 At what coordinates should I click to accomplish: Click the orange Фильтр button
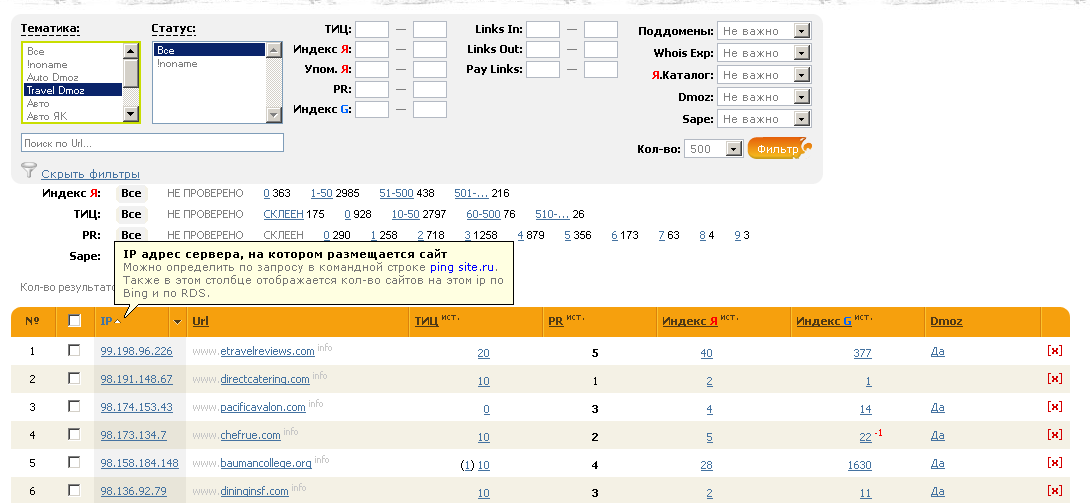(779, 149)
